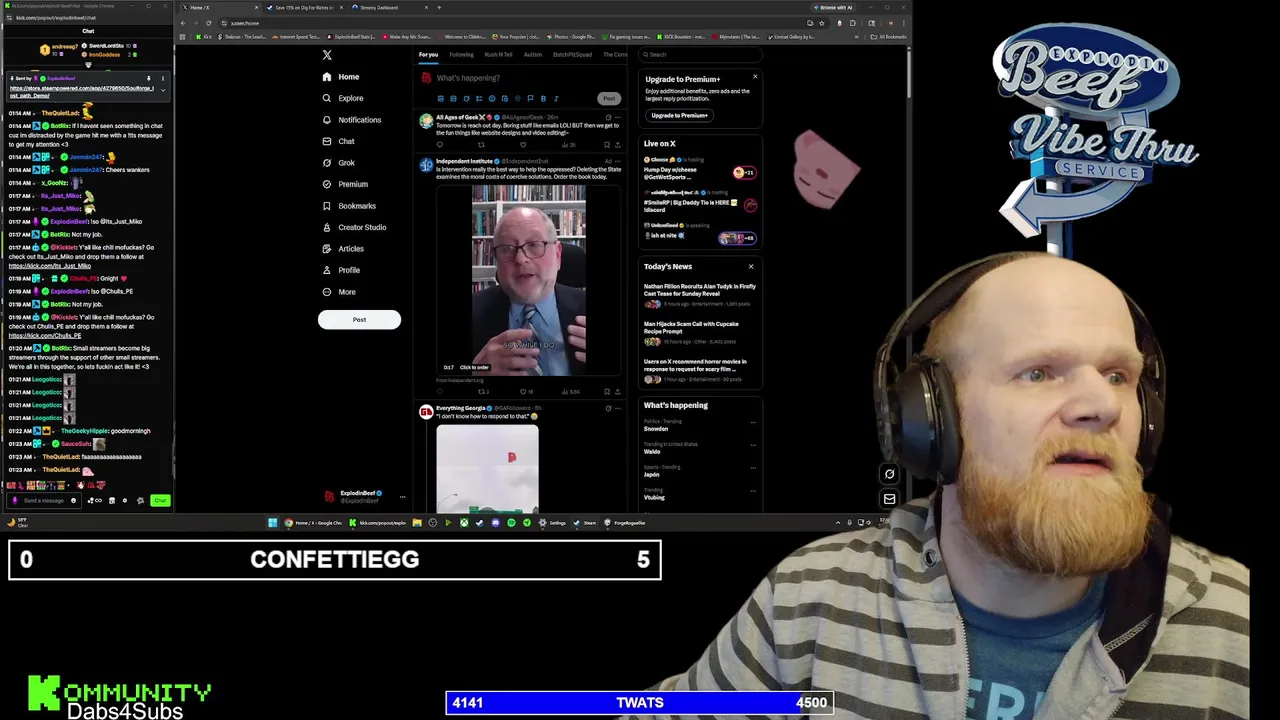Dismiss the Upgrade to Premium+ card
This screenshot has width=1280, height=720.
755,77
